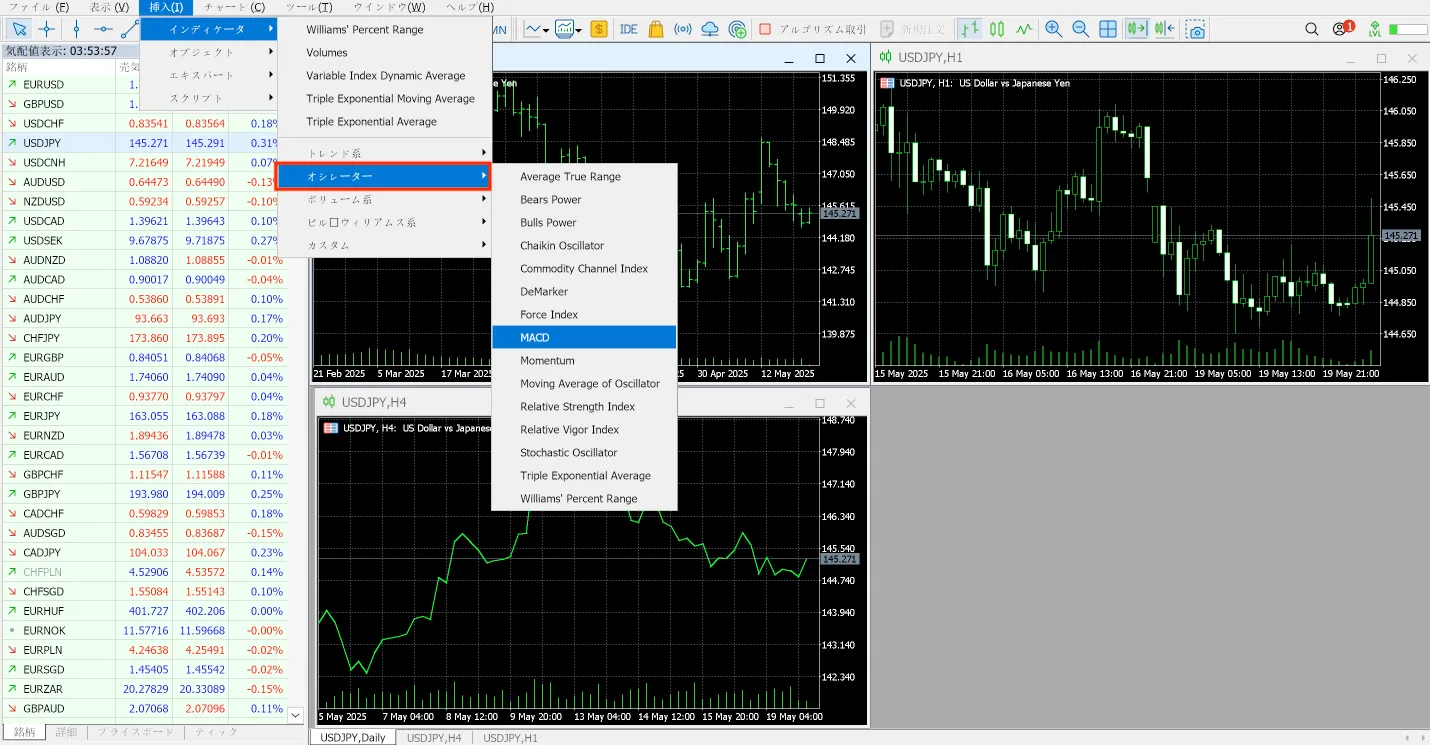The height and width of the screenshot is (745, 1430).
Task: Open the 表示 (View) menu
Action: click(x=109, y=7)
